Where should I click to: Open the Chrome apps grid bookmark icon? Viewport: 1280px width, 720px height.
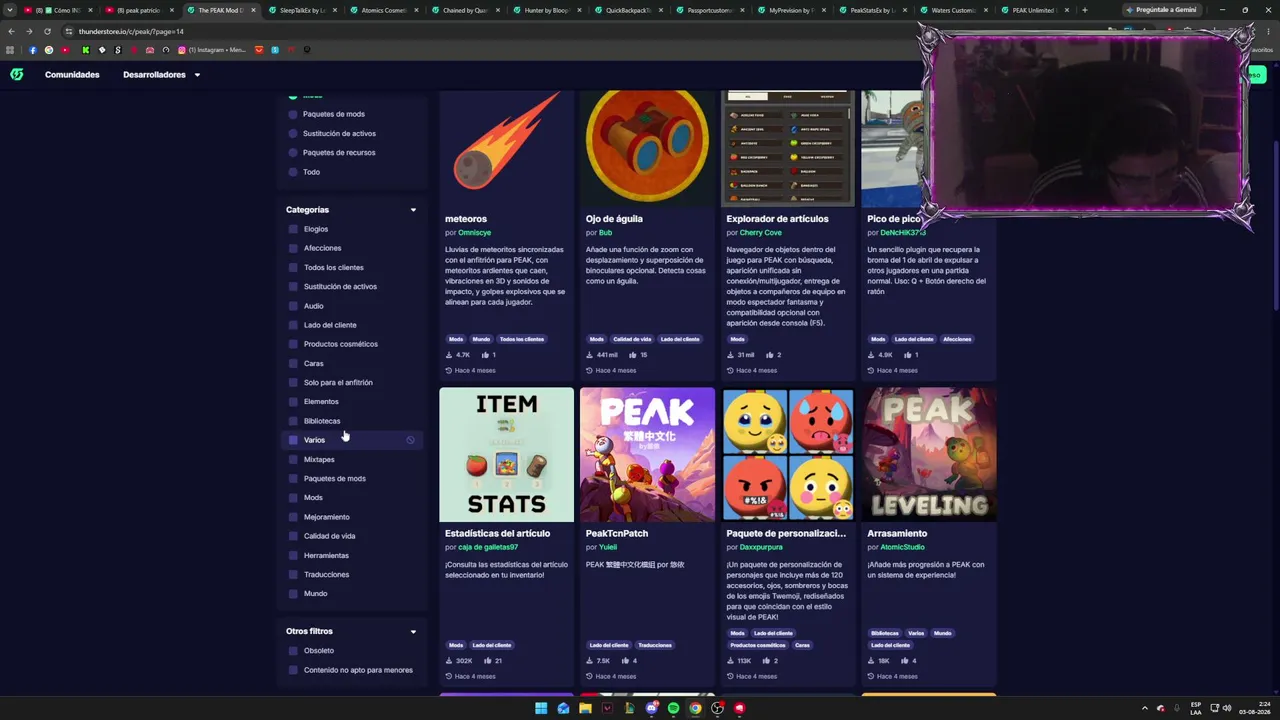pos(10,50)
